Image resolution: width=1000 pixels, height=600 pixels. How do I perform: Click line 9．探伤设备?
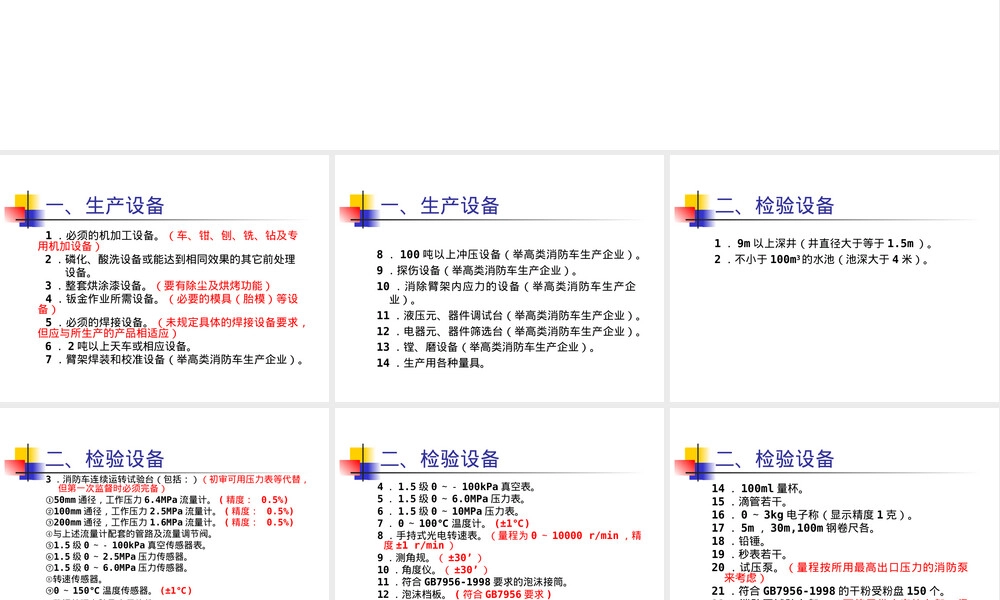click(x=478, y=270)
